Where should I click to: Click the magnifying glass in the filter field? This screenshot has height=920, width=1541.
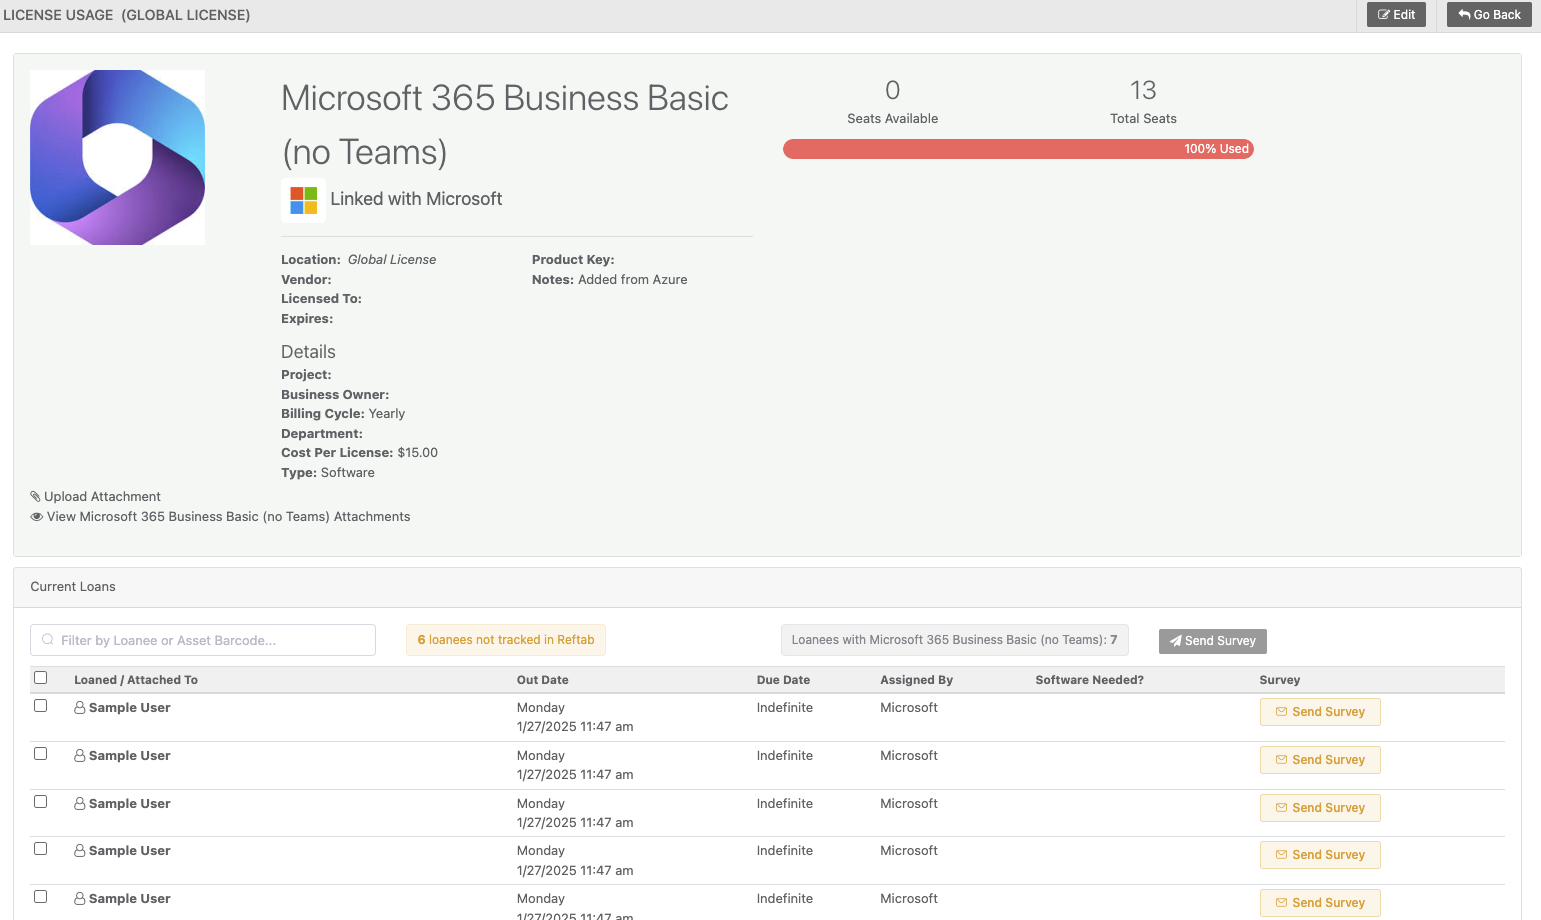tap(47, 639)
